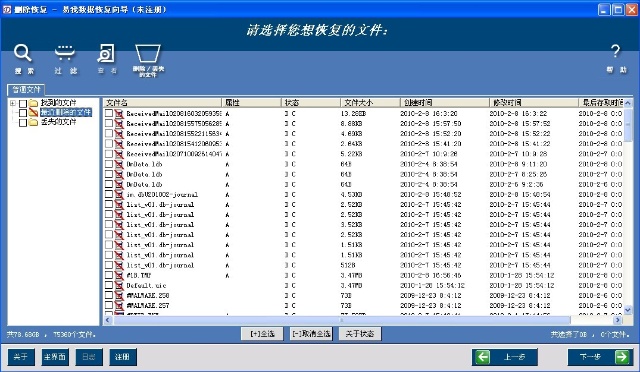Click folder icon of 丢失的文件
Viewport: 640px width, 372px height.
33,122
